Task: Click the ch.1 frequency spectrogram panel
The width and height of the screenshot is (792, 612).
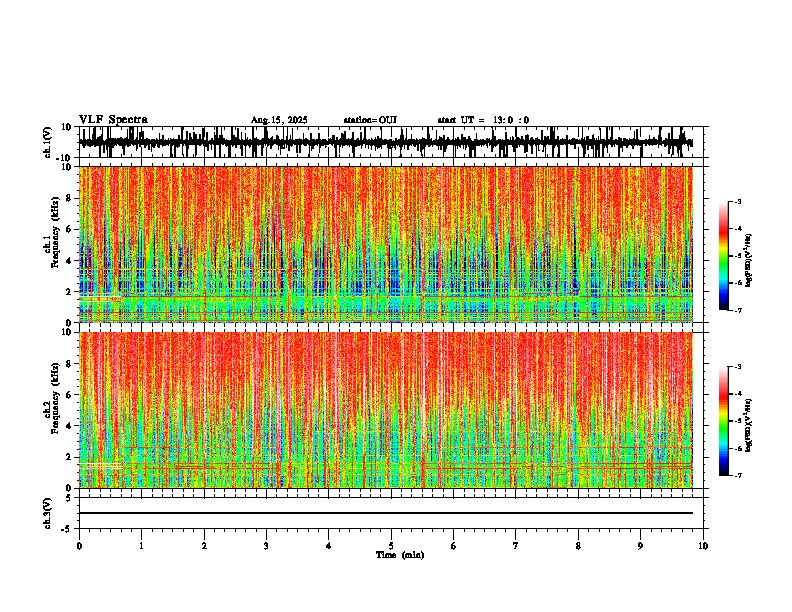Action: pos(385,244)
